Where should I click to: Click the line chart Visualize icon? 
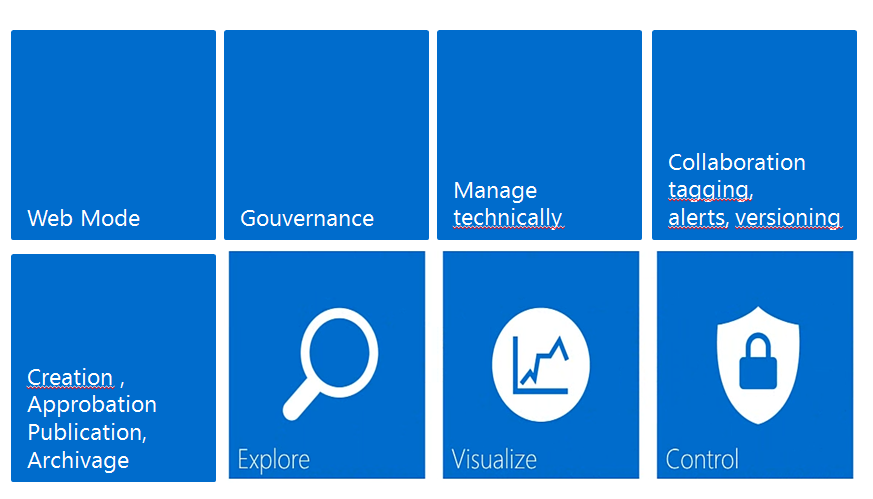pos(541,362)
